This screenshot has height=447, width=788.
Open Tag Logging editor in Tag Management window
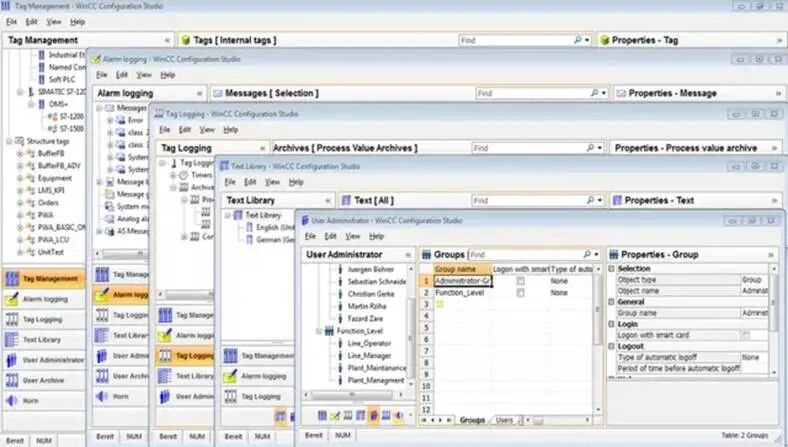tap(44, 319)
